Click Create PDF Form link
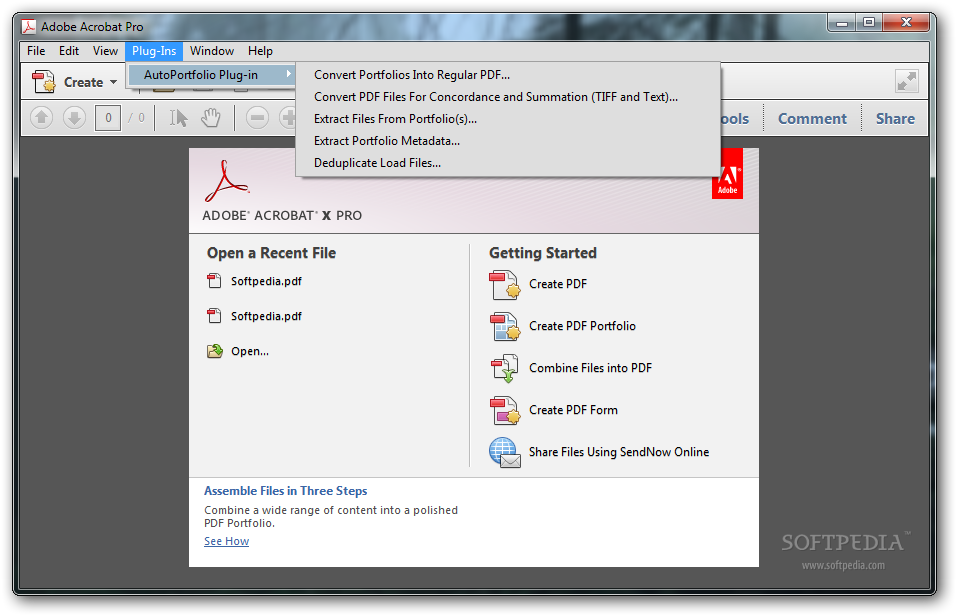The image size is (957, 616). point(573,410)
